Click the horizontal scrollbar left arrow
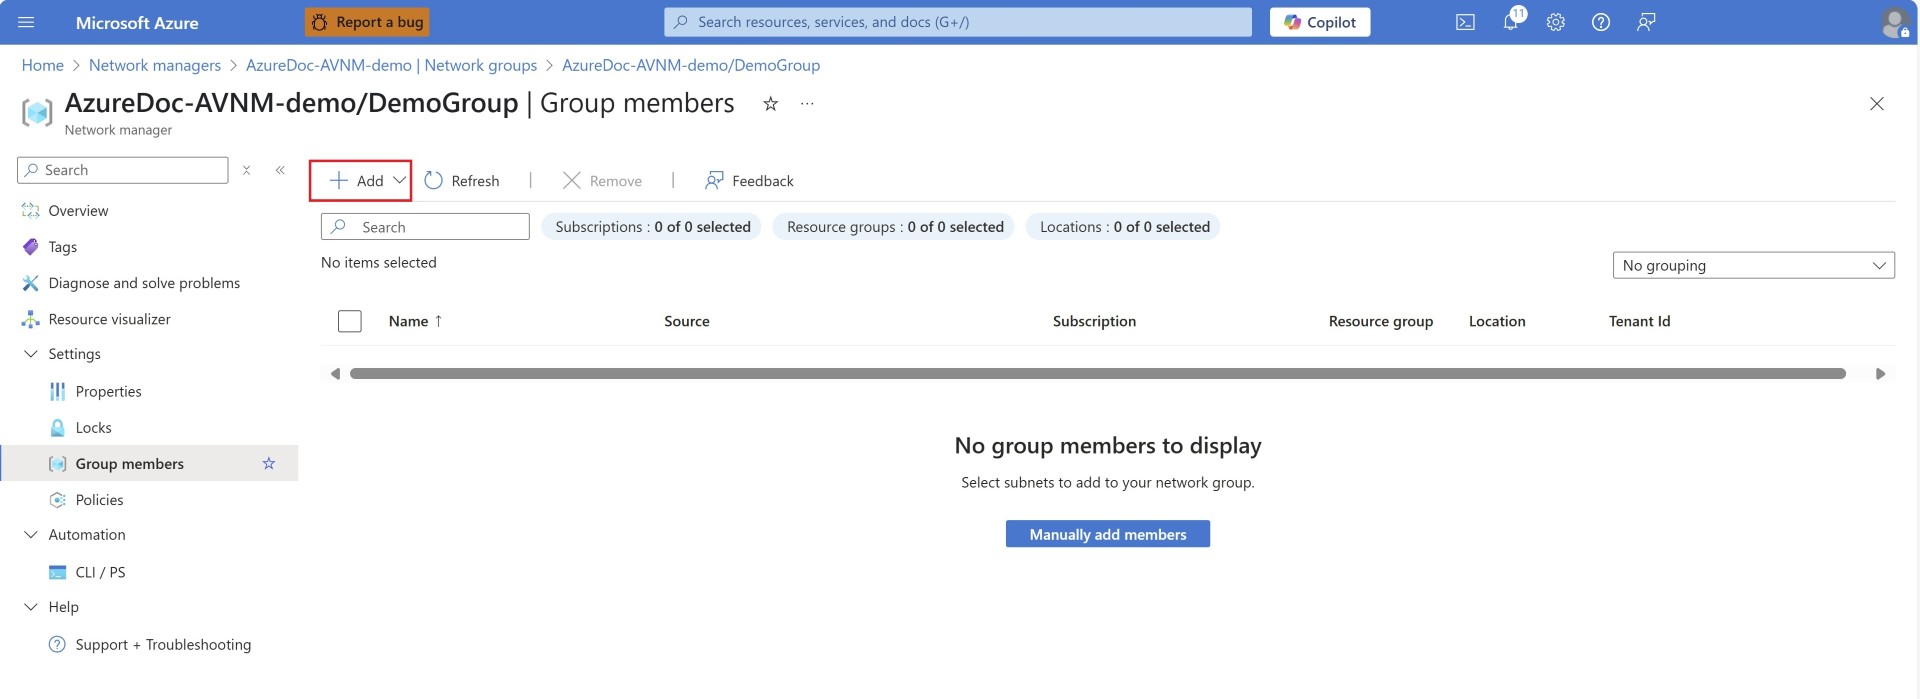The width and height of the screenshot is (1920, 699). point(335,374)
